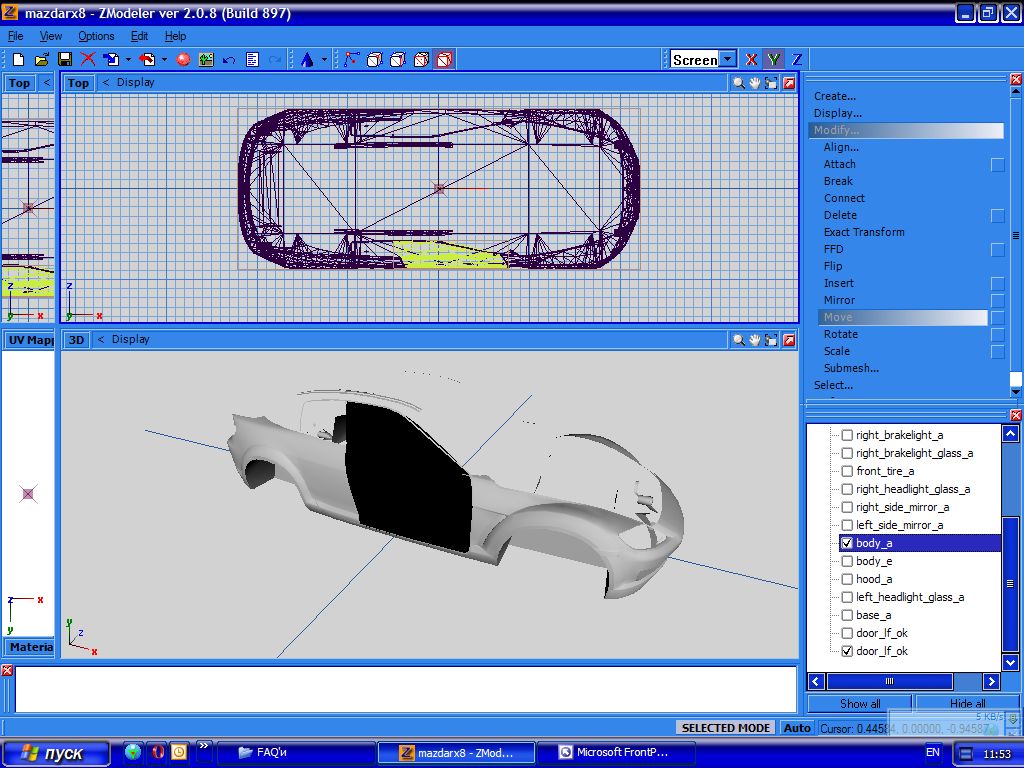Screen dimensions: 1024x768
Task: Toggle the Z axis constraint button
Action: 797,60
